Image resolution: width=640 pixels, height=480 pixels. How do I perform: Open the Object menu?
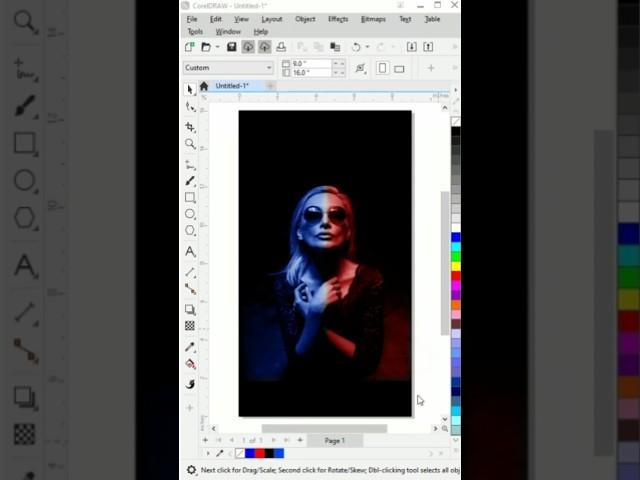pyautogui.click(x=305, y=19)
